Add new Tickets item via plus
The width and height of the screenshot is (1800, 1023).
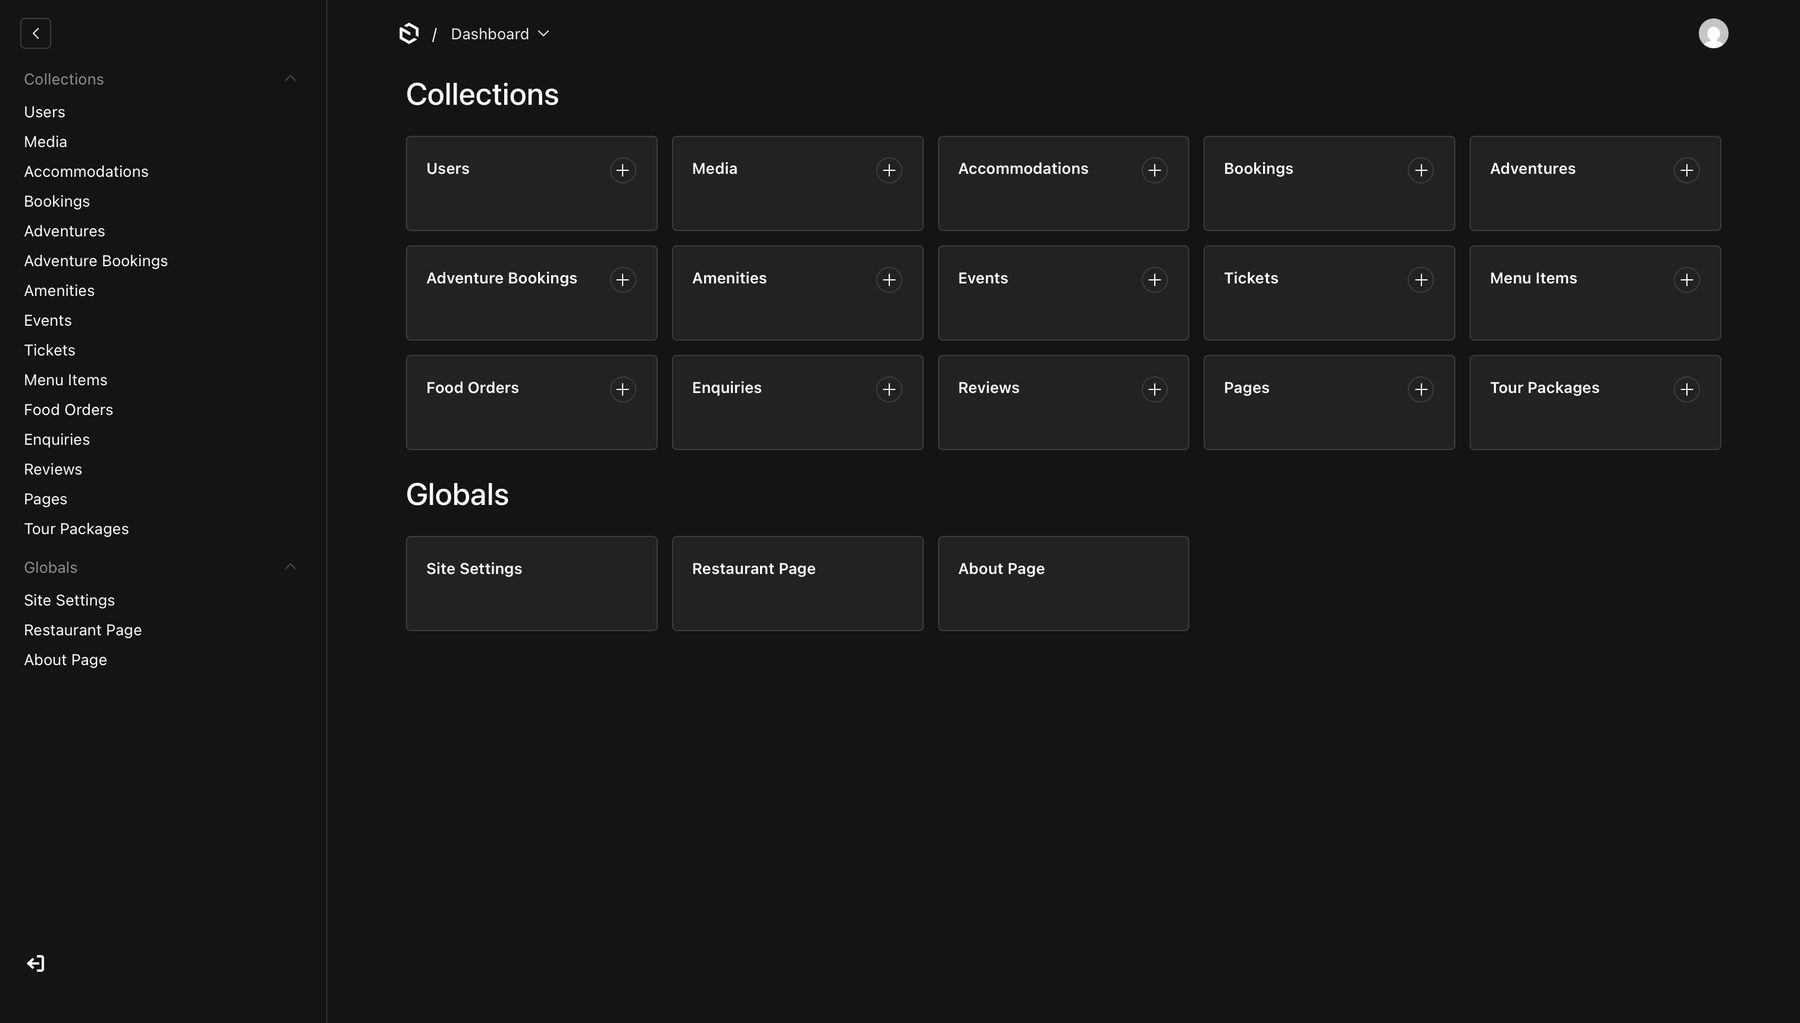click(1421, 280)
